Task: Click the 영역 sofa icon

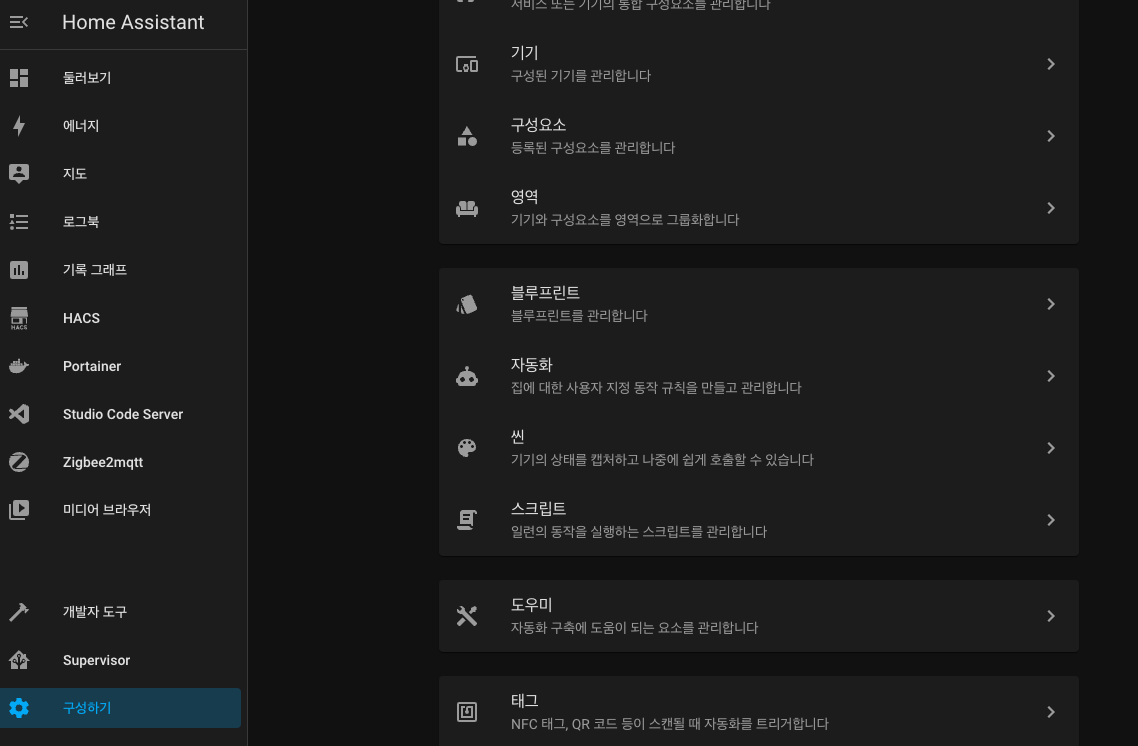Action: pyautogui.click(x=467, y=208)
